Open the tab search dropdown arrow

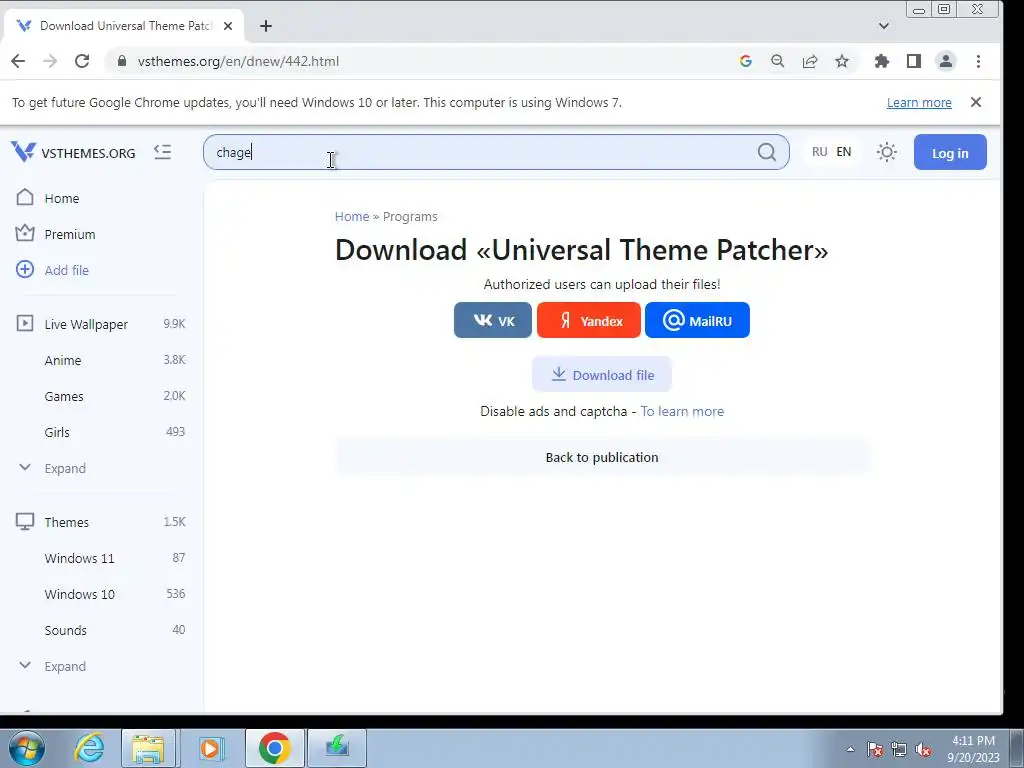point(884,25)
